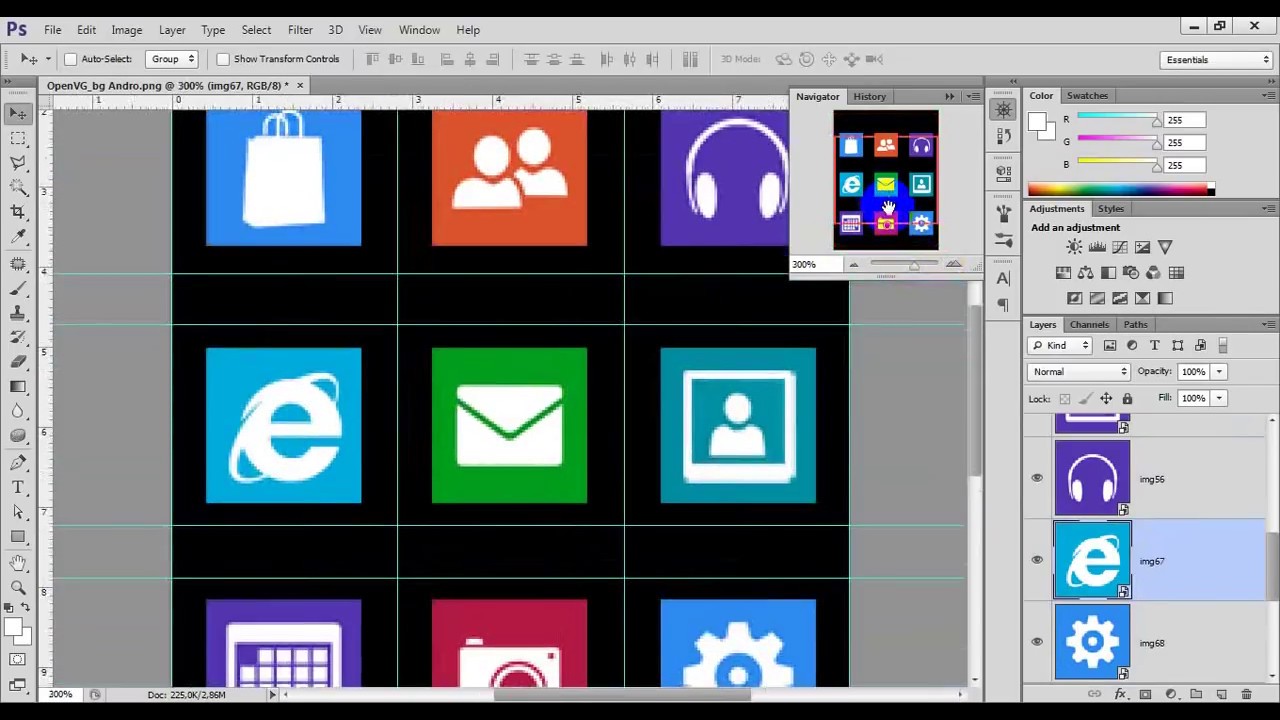Switch to the Channels tab
1280x720 pixels.
(x=1089, y=324)
